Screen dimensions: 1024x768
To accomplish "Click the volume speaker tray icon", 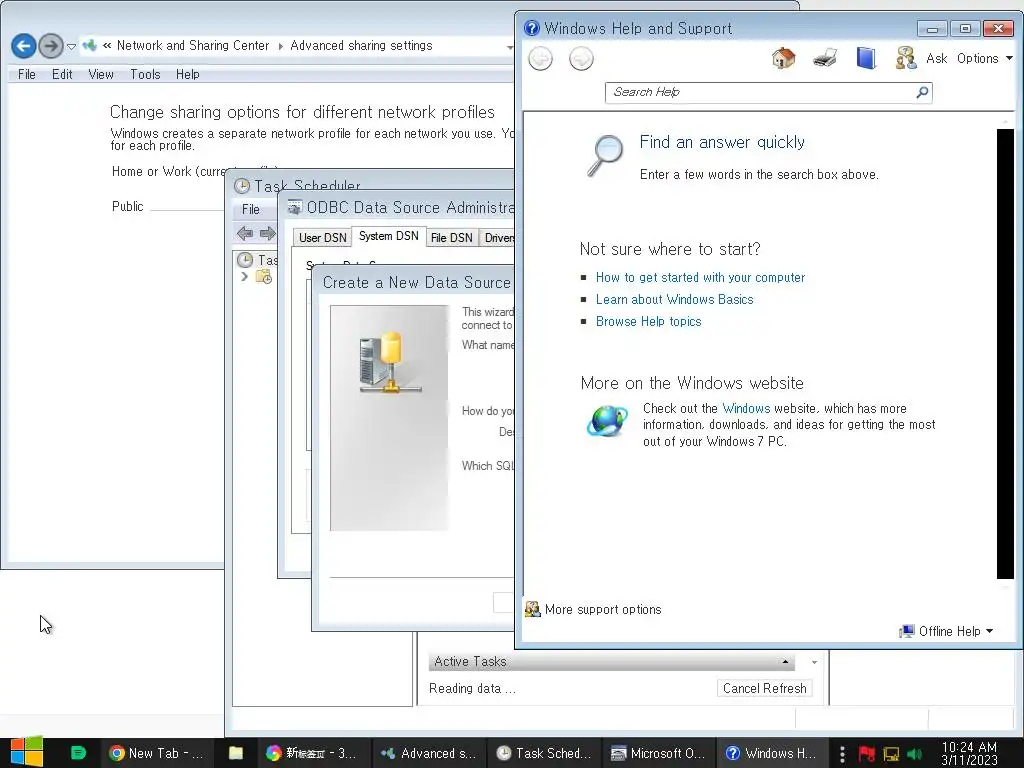I will (x=914, y=754).
